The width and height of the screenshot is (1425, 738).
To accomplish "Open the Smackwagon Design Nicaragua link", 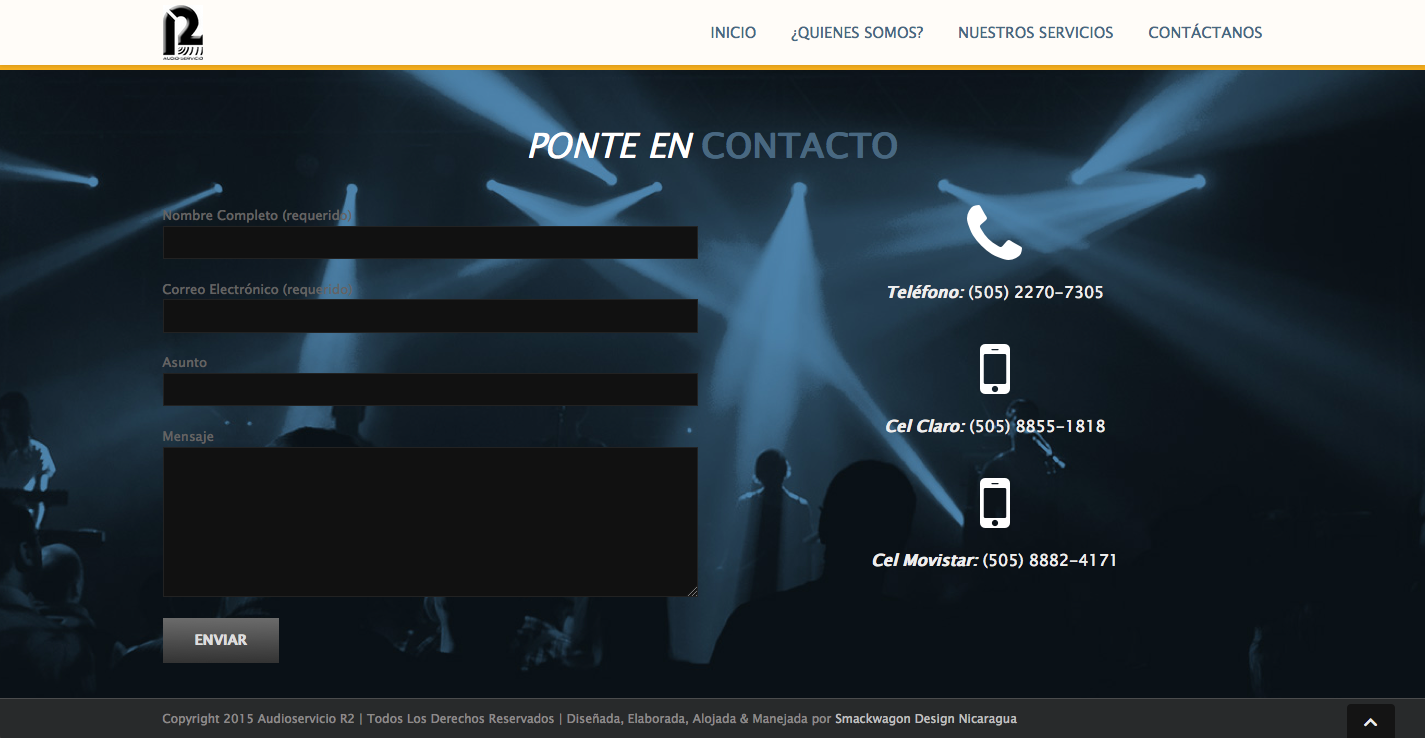I will pyautogui.click(x=926, y=719).
